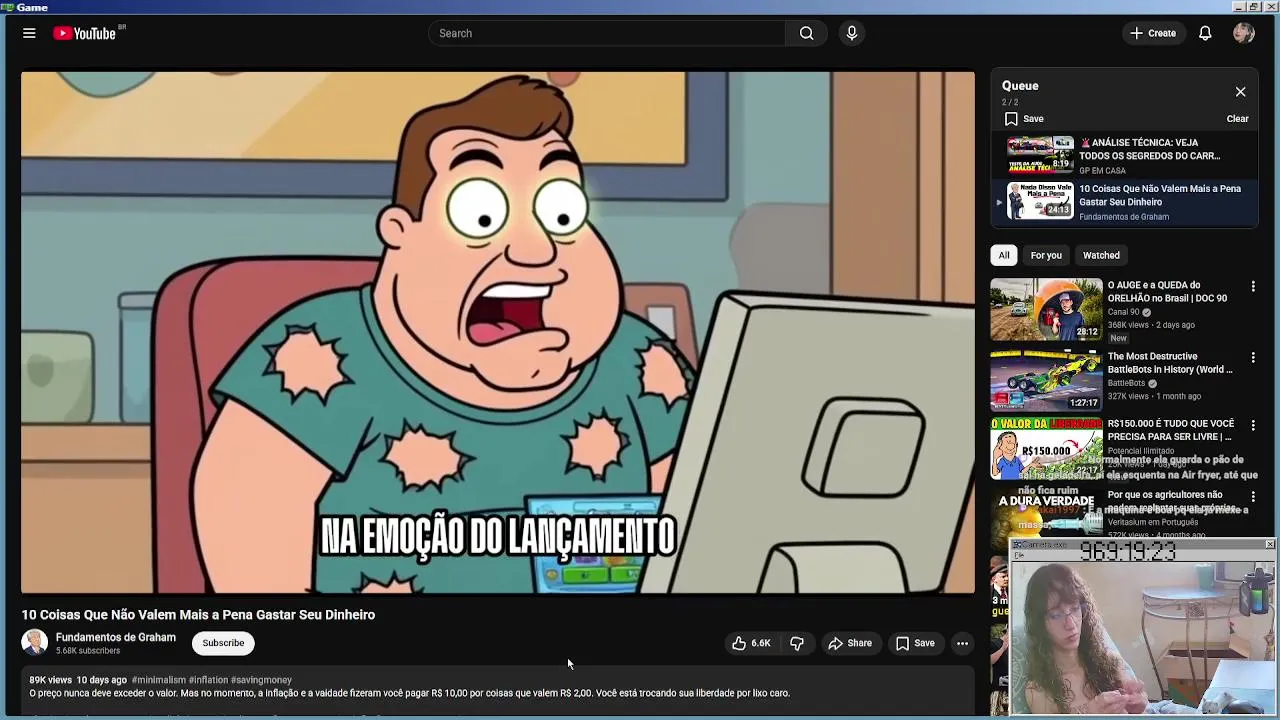Open the YouTube hamburger guide menu
Screen dimensions: 1280x720
point(29,33)
